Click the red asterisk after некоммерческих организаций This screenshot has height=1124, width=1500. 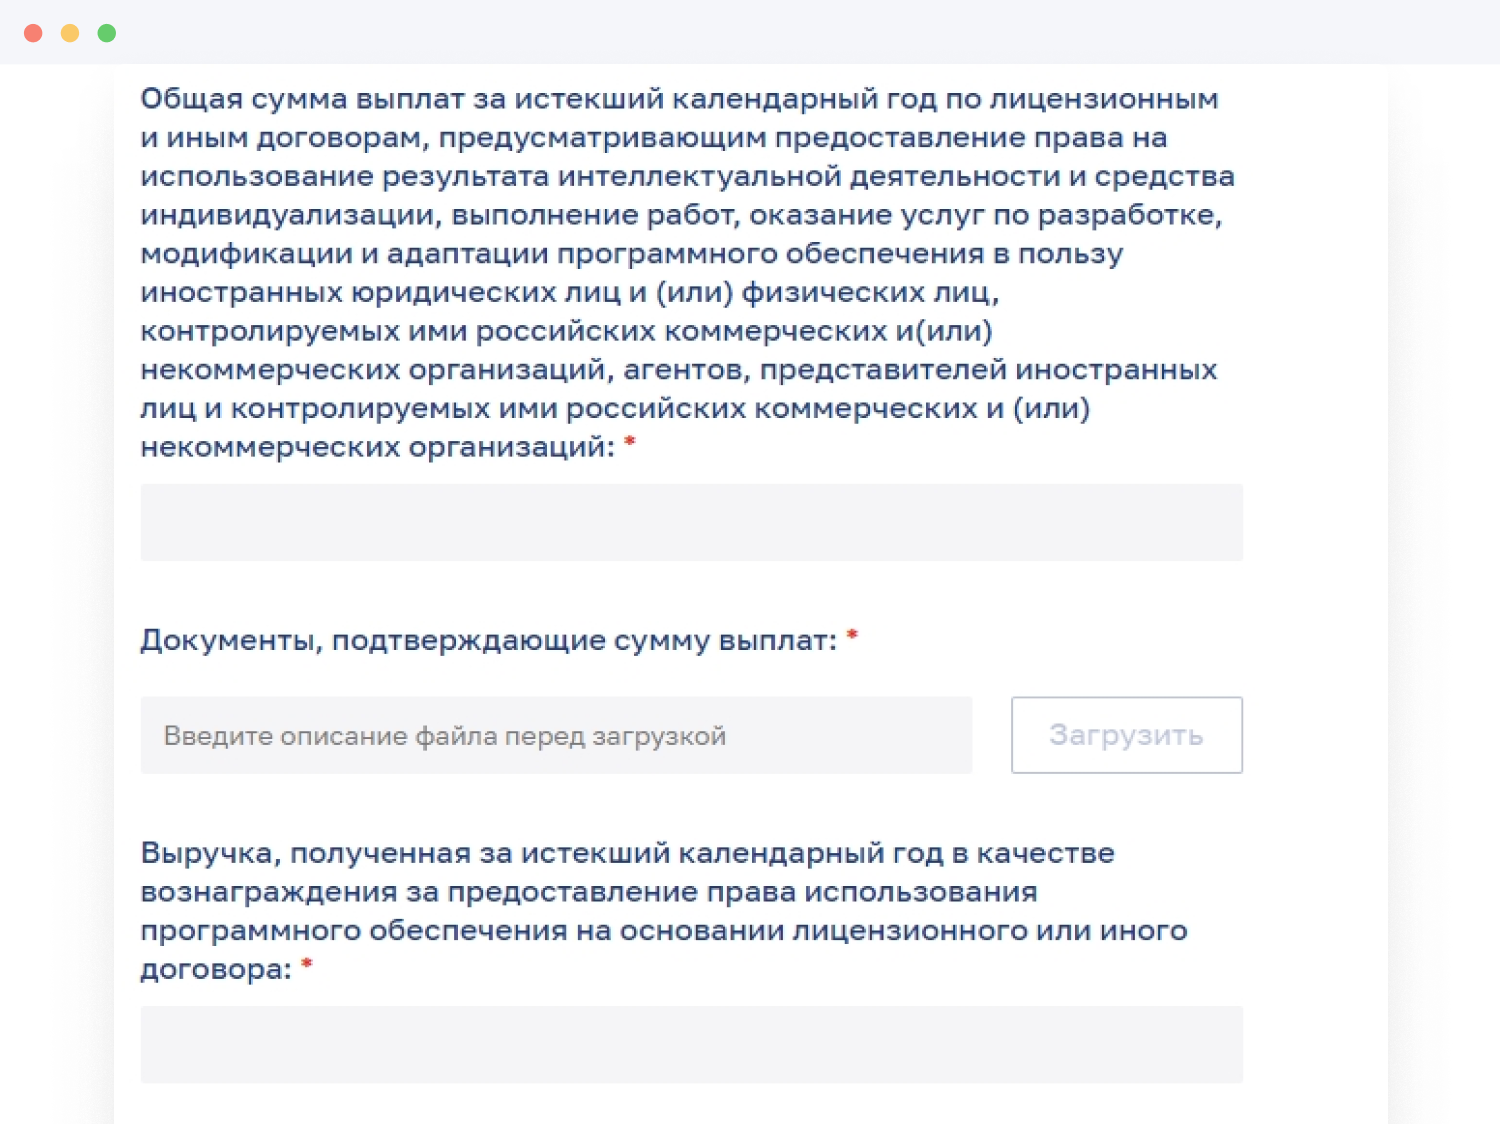click(x=630, y=442)
